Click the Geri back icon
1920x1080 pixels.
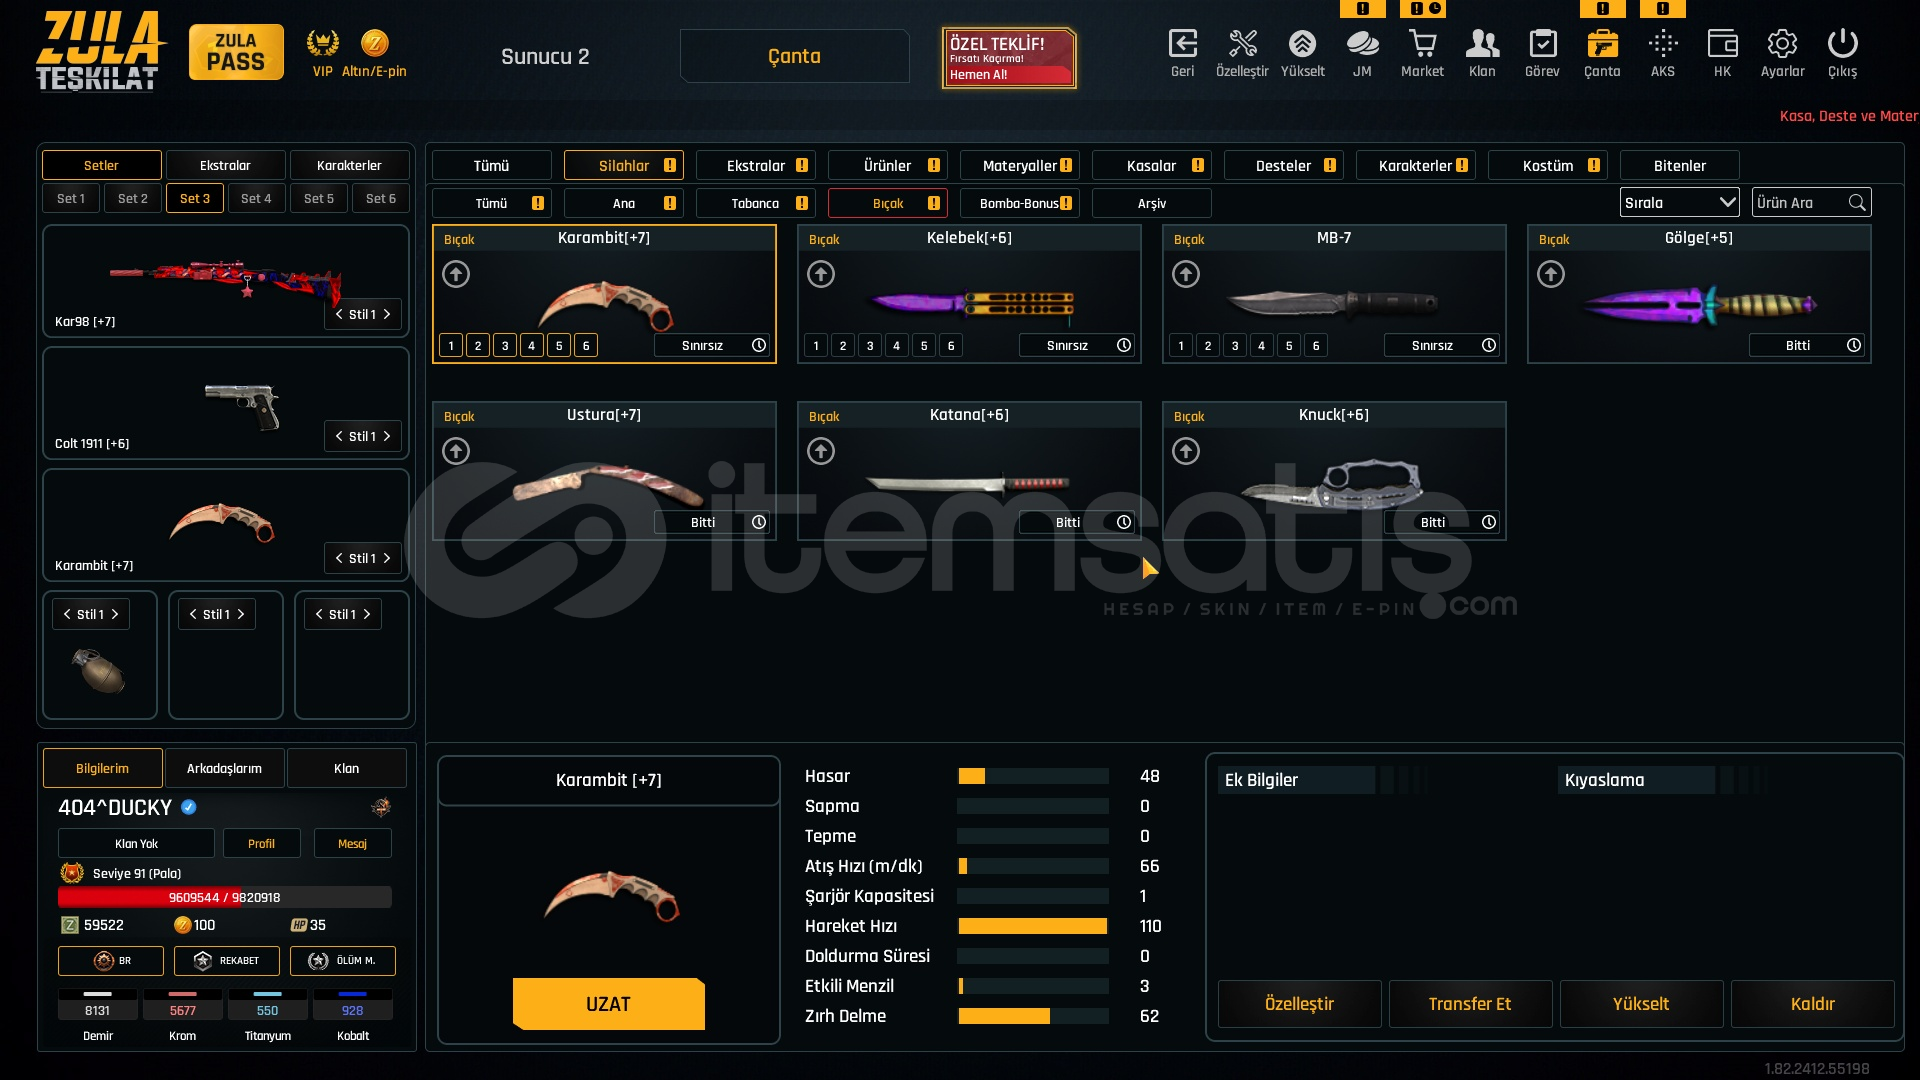(x=1182, y=44)
